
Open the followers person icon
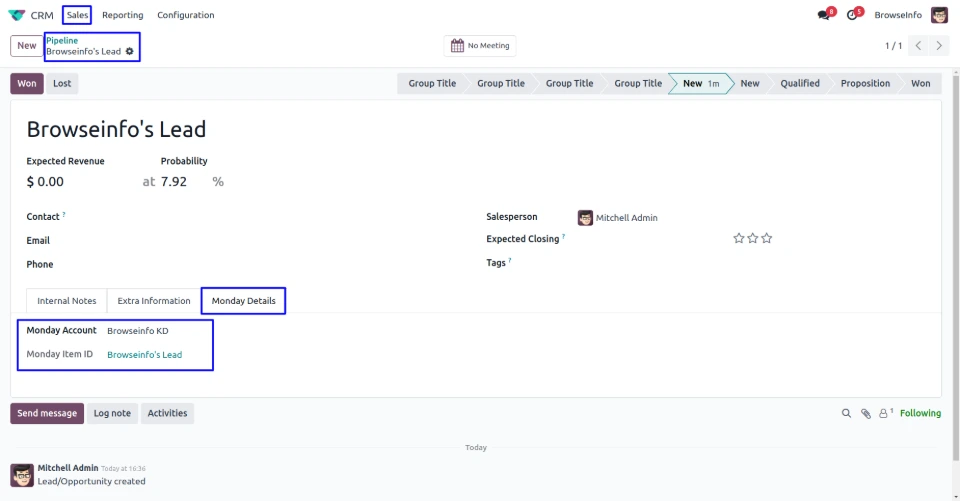click(885, 413)
